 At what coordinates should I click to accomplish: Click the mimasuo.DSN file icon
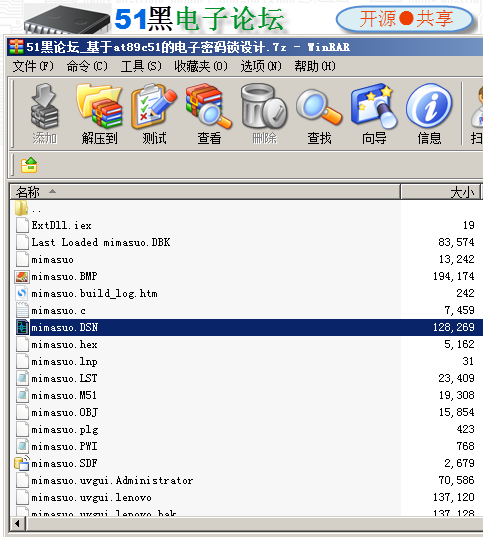(22, 327)
